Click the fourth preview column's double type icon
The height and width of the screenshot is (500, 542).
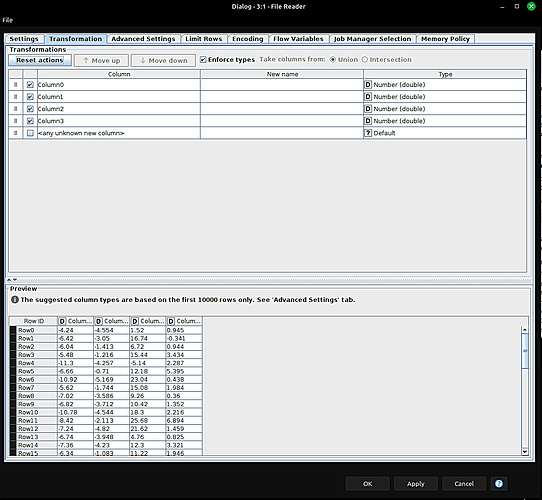point(171,321)
